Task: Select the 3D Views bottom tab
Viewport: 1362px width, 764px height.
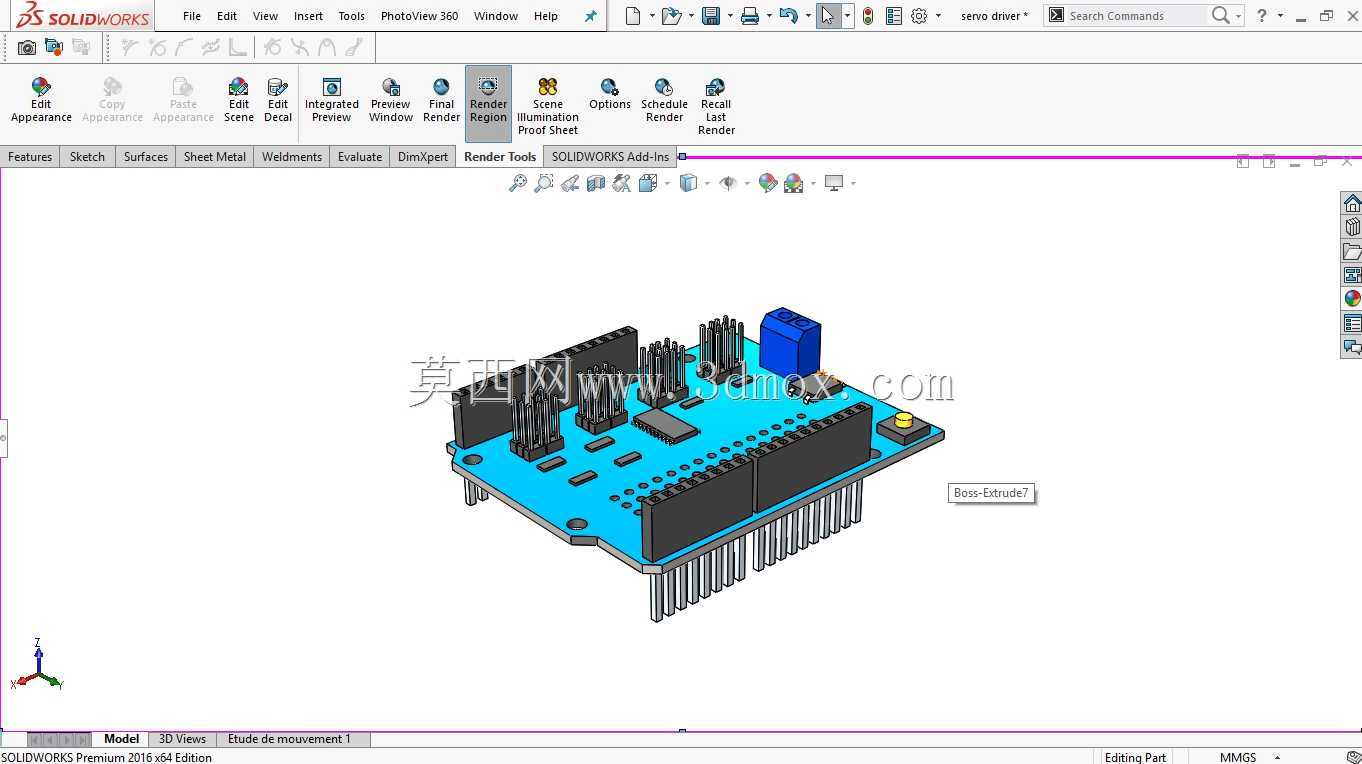Action: 182,739
